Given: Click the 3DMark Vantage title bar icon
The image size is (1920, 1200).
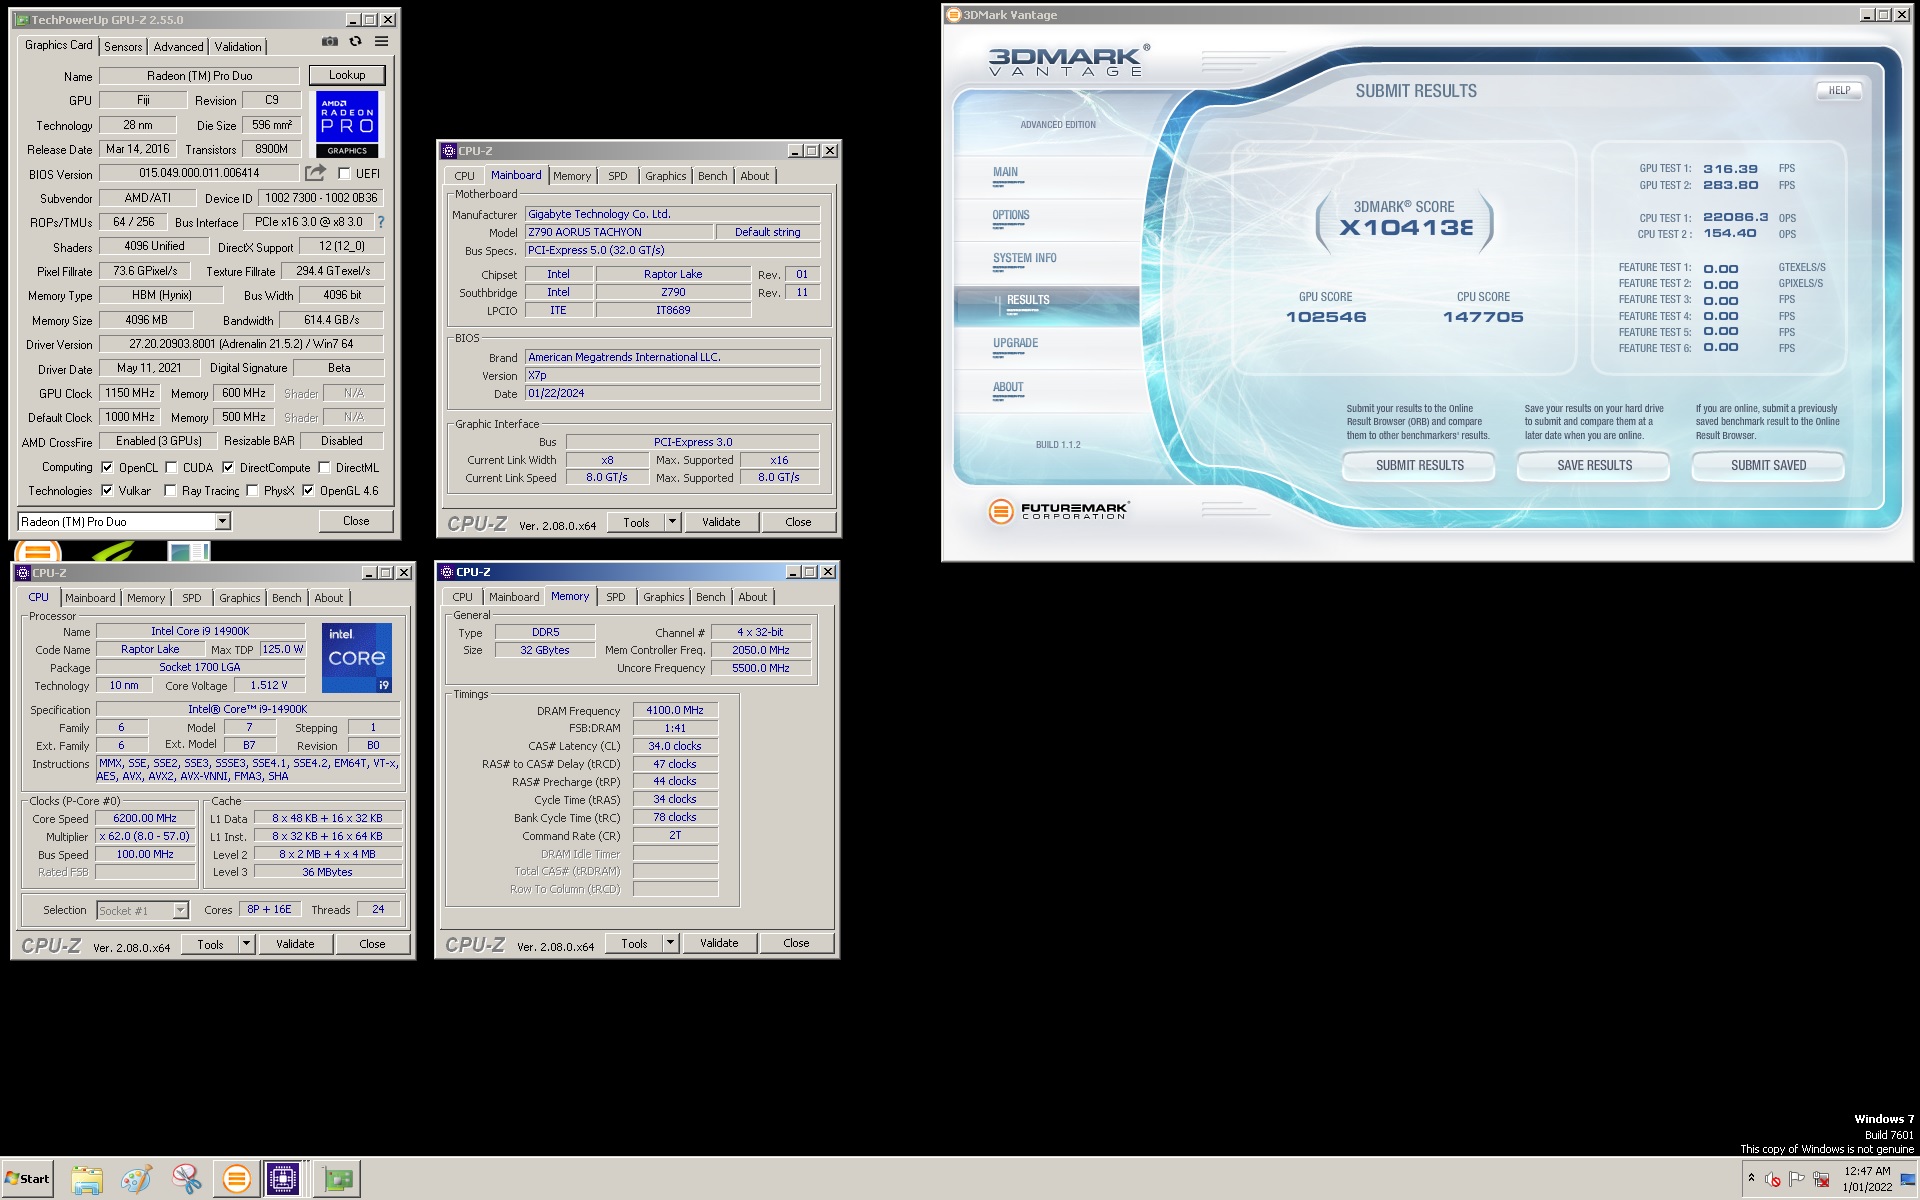Looking at the screenshot, I should click(x=953, y=15).
